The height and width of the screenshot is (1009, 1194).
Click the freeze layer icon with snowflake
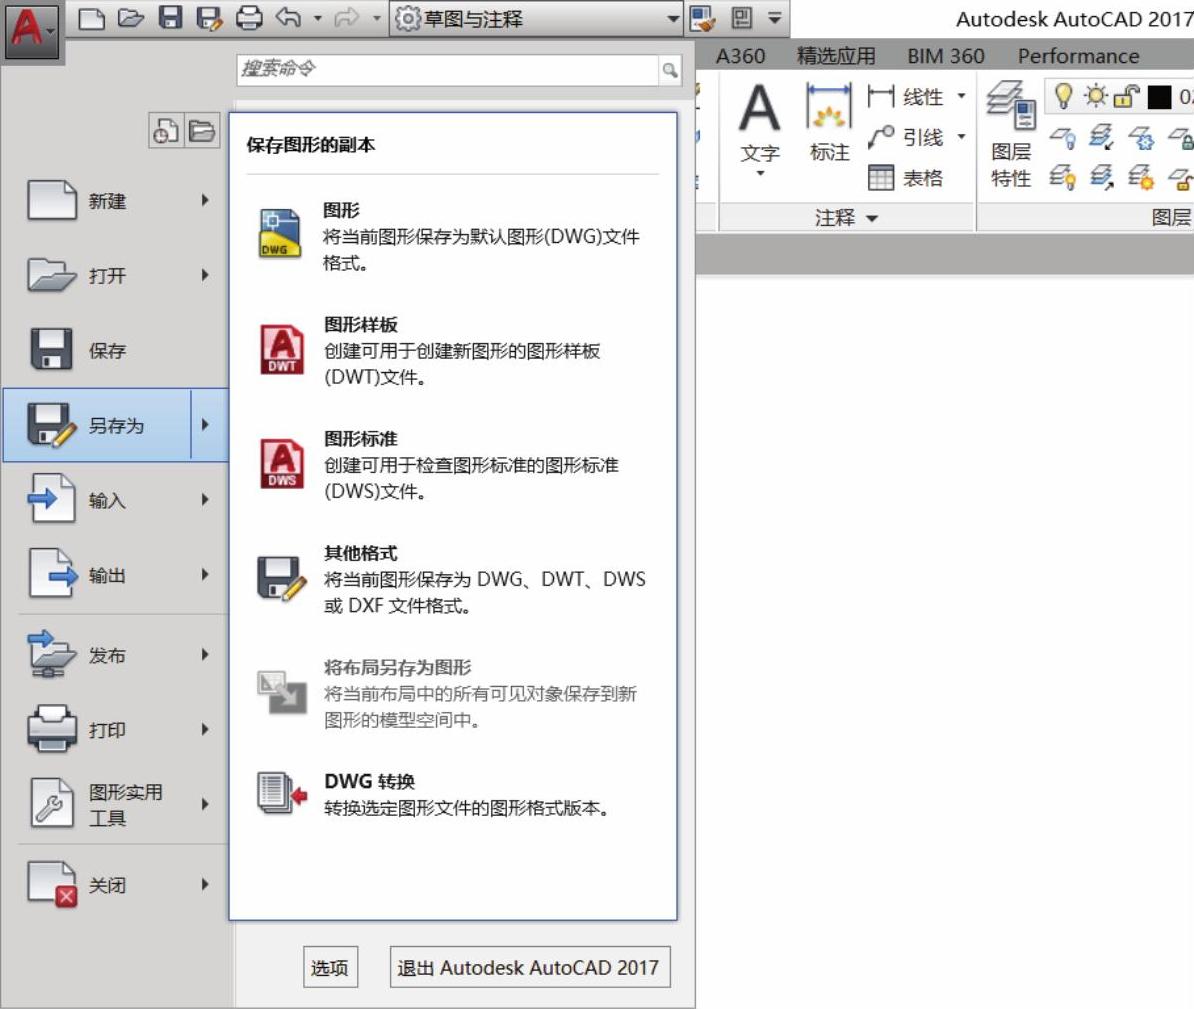coord(1141,138)
